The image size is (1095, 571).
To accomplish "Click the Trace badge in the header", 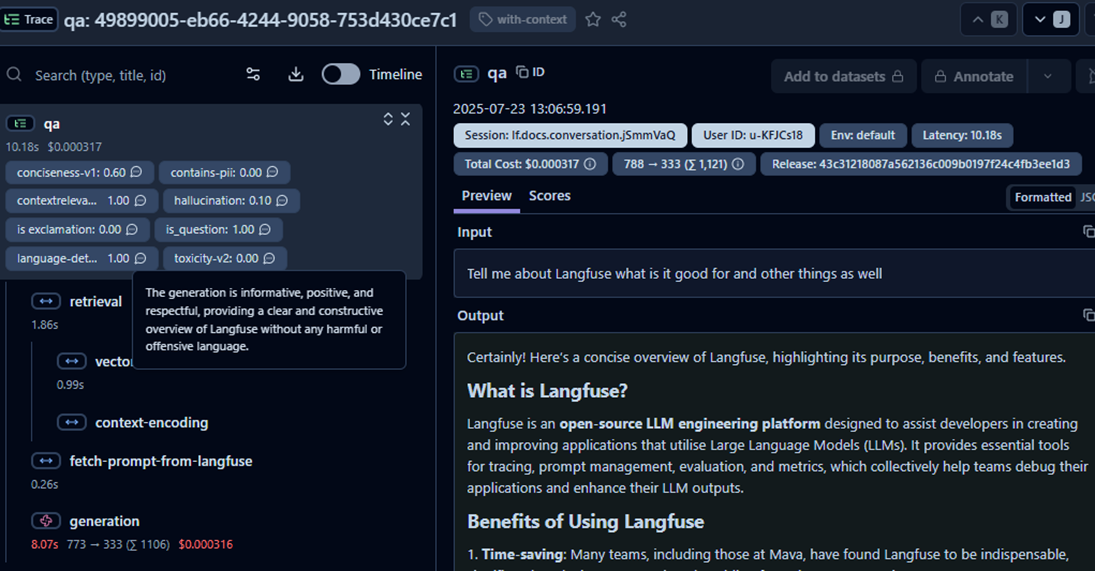I will tap(29, 19).
